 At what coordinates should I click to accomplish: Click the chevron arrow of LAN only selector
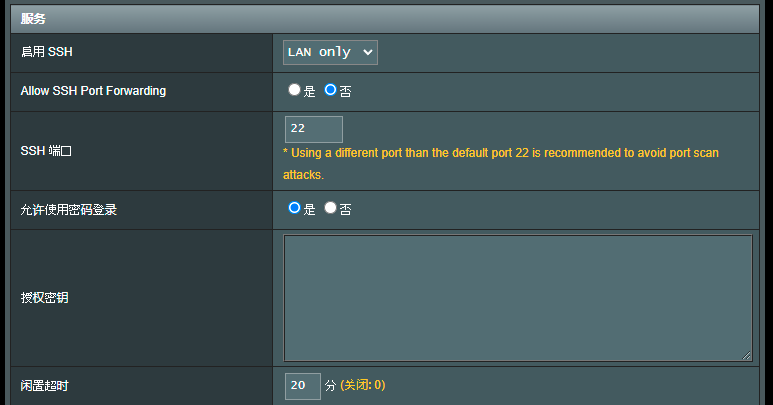point(367,52)
